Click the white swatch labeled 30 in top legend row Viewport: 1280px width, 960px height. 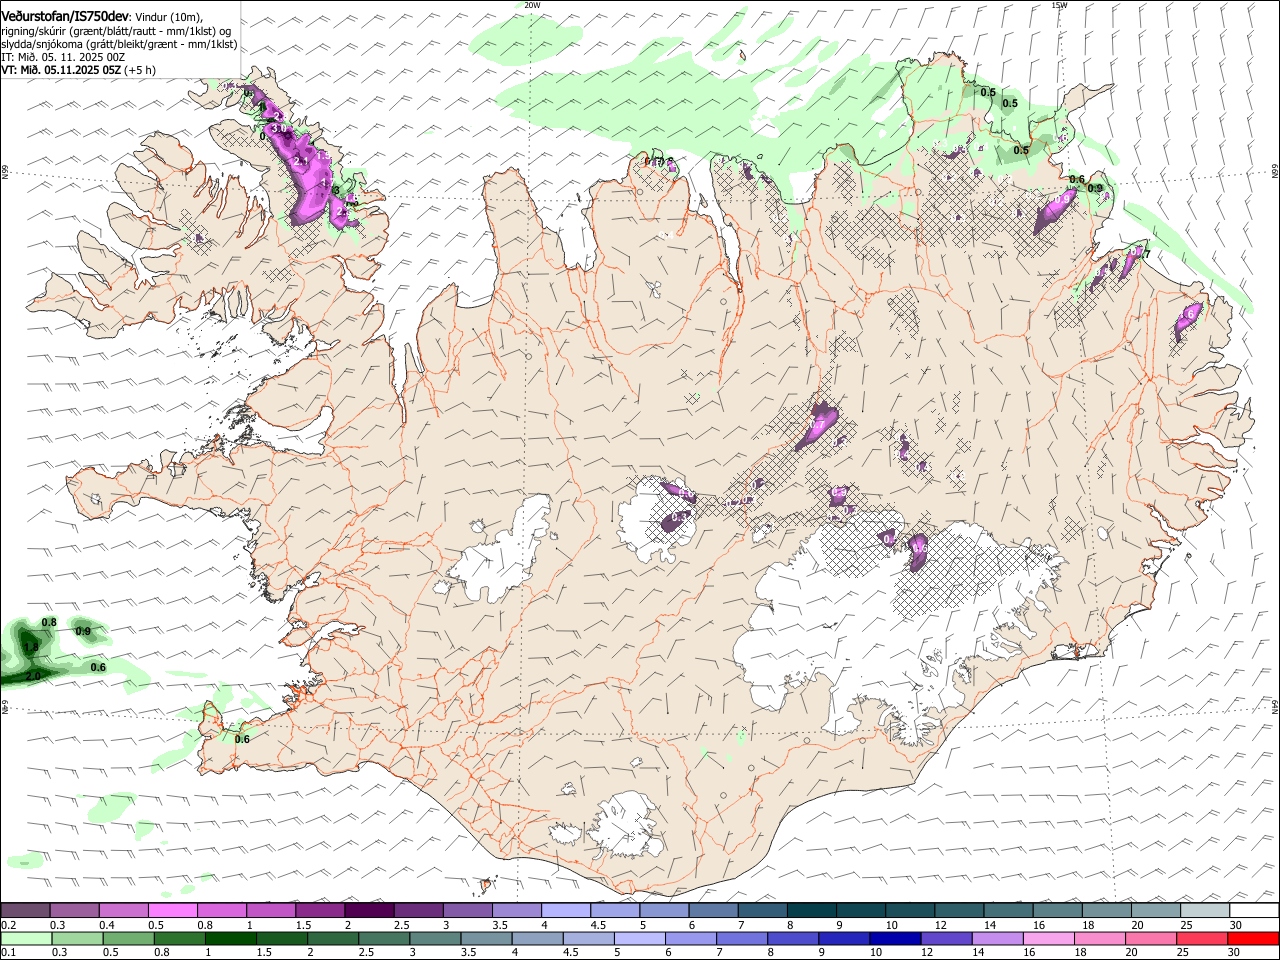point(1254,911)
